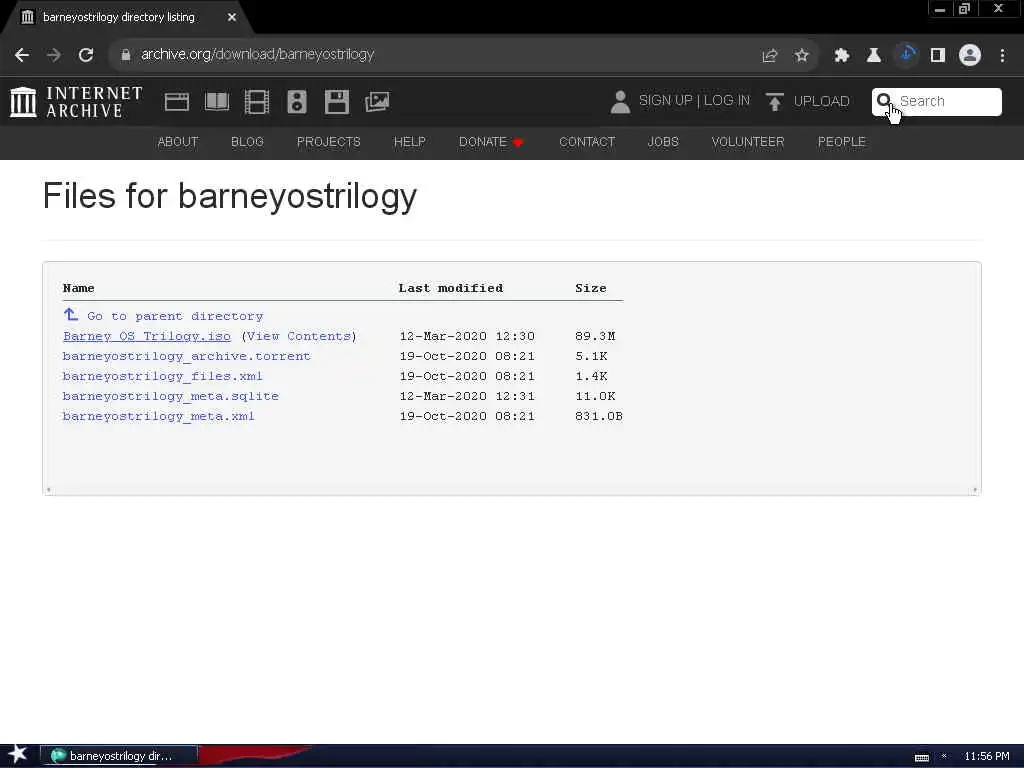1024x768 pixels.
Task: Click the share page icon in address bar
Action: click(770, 55)
